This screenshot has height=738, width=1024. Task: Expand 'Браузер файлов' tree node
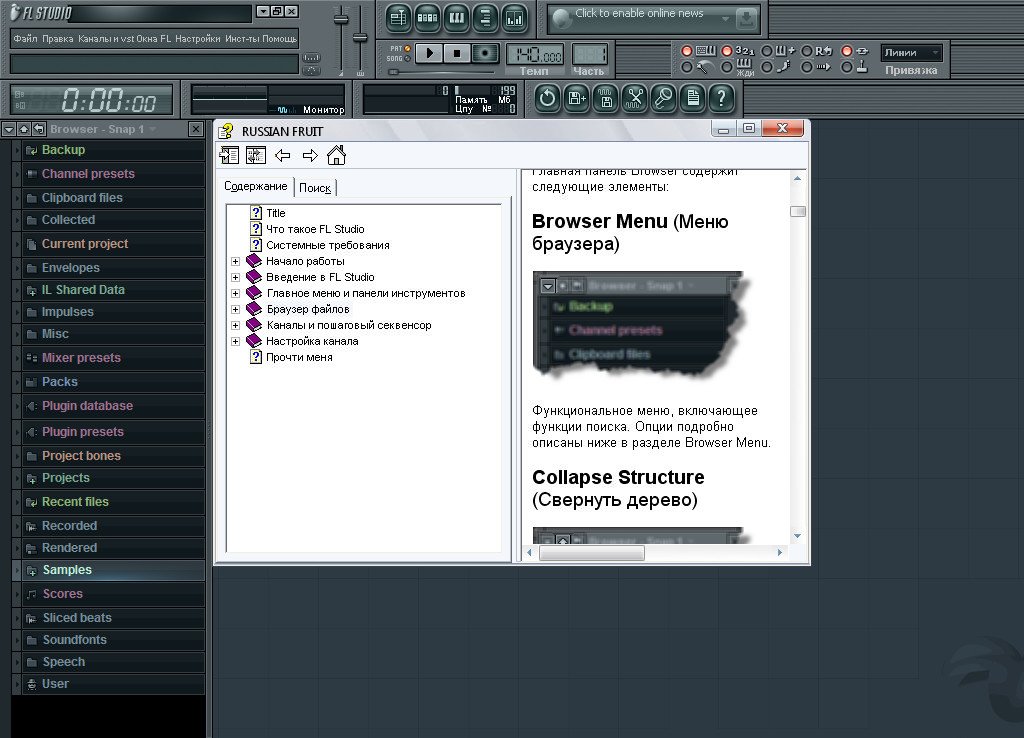tap(236, 309)
